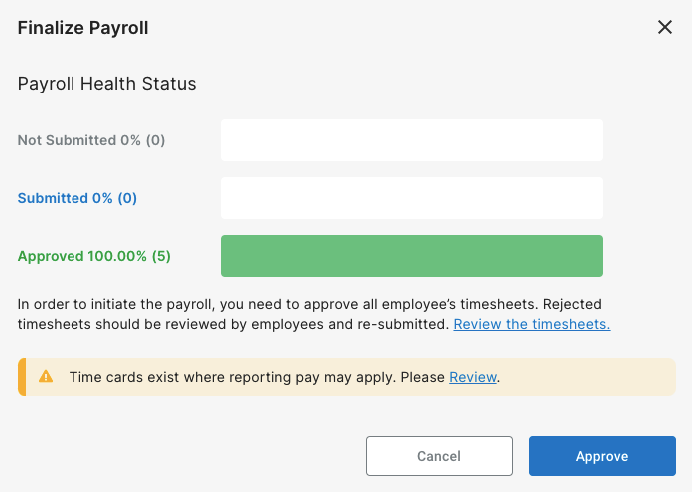The width and height of the screenshot is (692, 492).
Task: Select the Approved 100.00% (5) label
Action: click(94, 256)
